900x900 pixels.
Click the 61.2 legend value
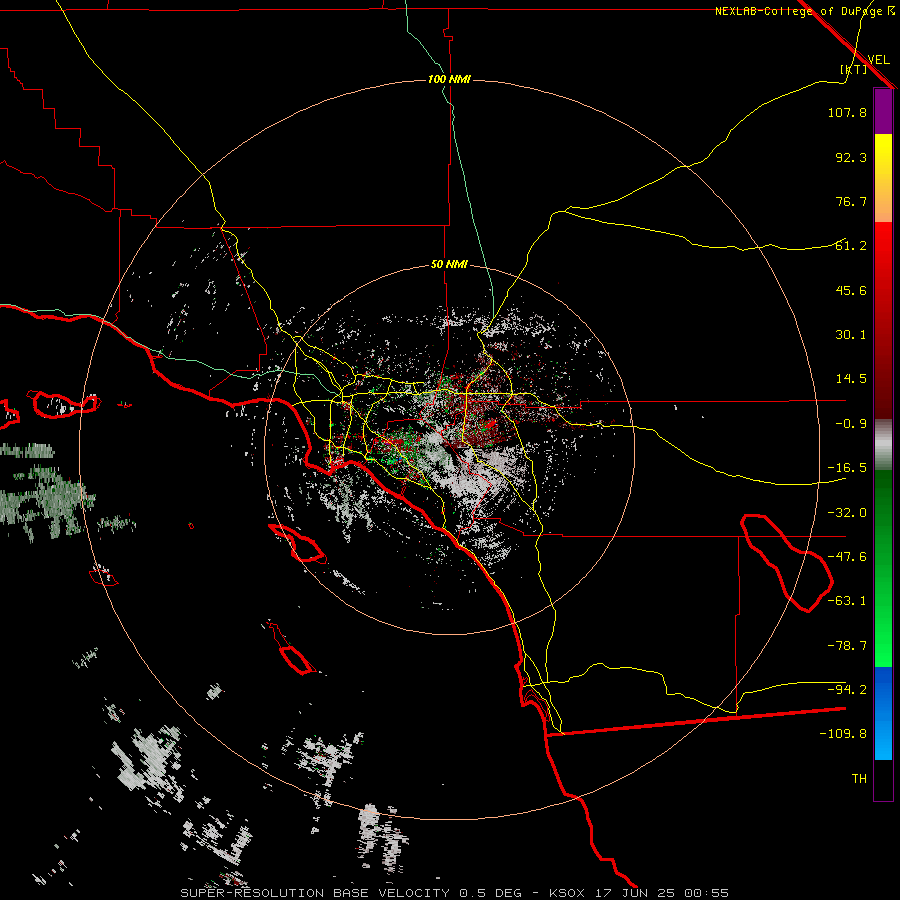point(851,246)
